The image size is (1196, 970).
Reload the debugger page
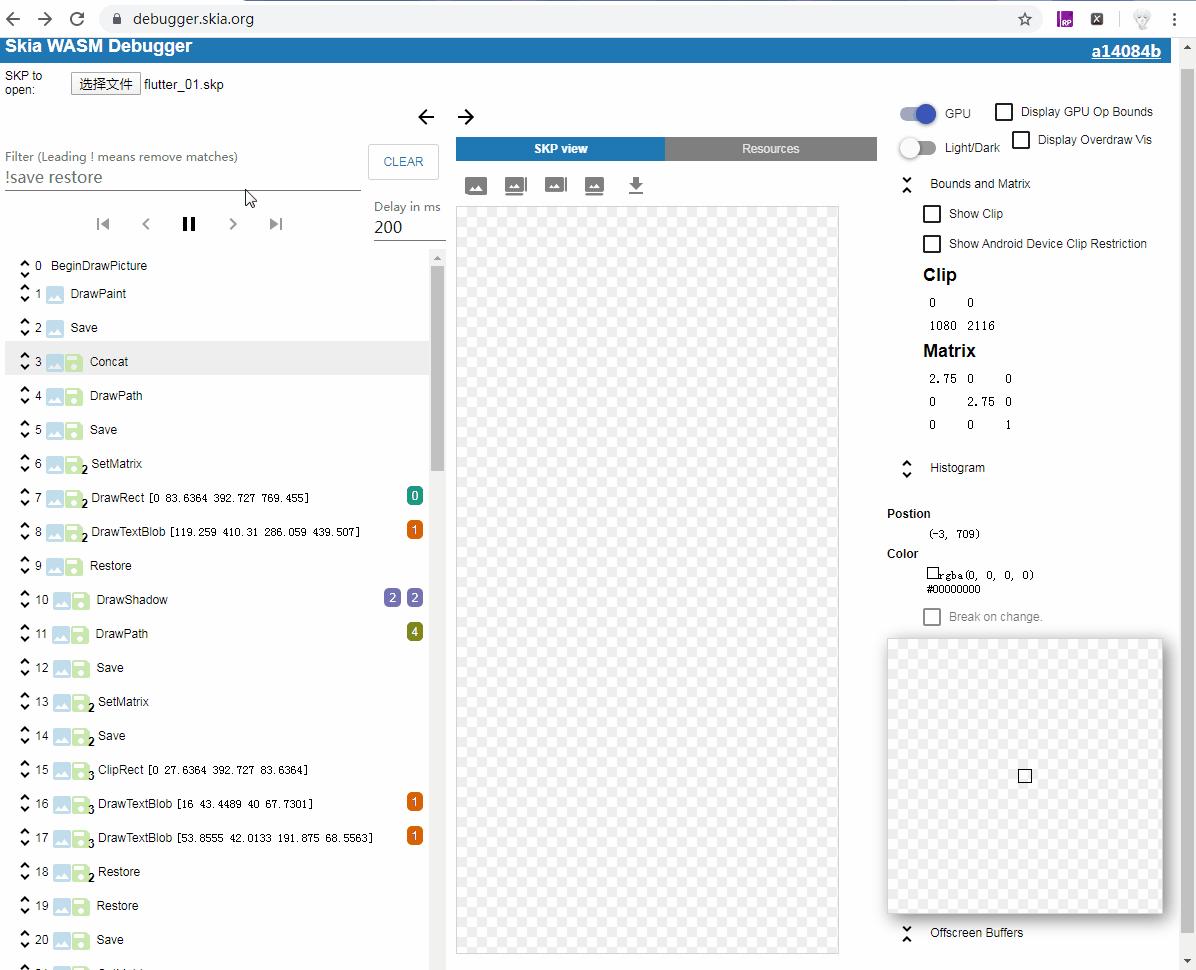pyautogui.click(x=77, y=19)
